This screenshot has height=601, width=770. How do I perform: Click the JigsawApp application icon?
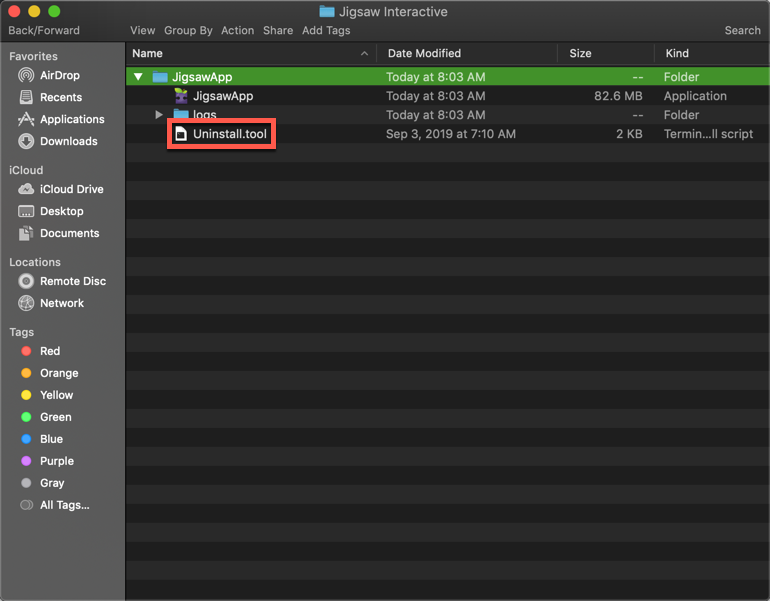(181, 96)
